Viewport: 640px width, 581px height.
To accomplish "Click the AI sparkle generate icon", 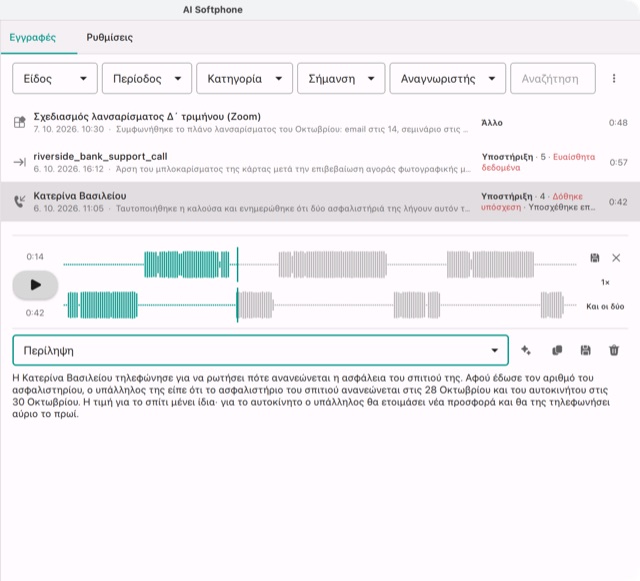I will 526,350.
